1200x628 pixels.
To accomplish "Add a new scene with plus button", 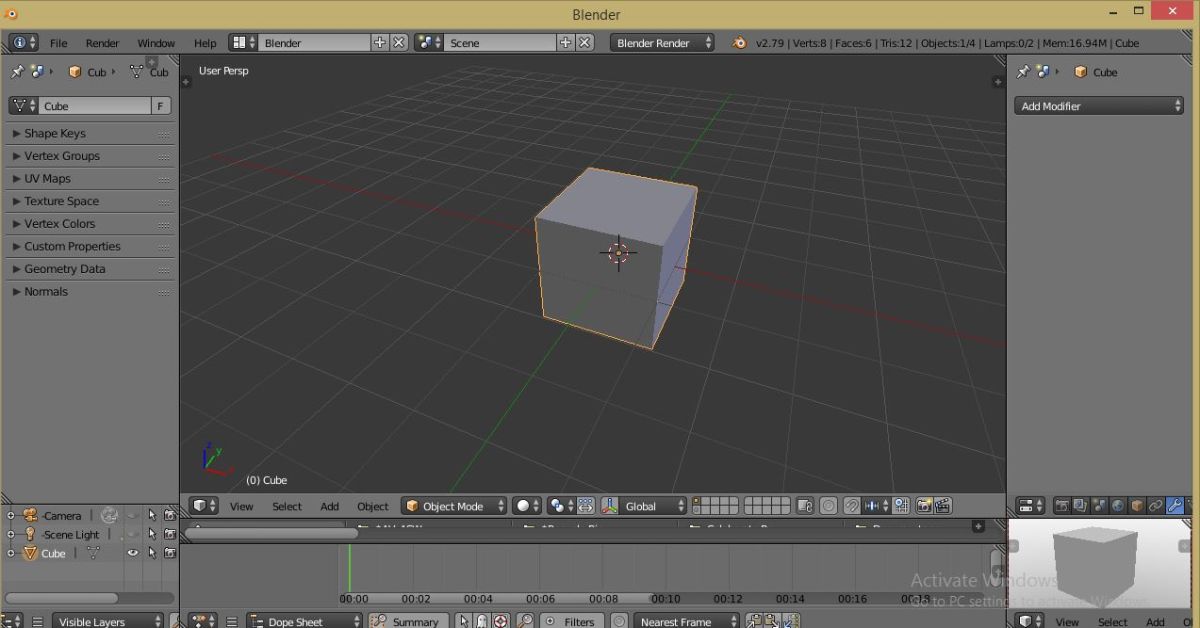I will (565, 43).
